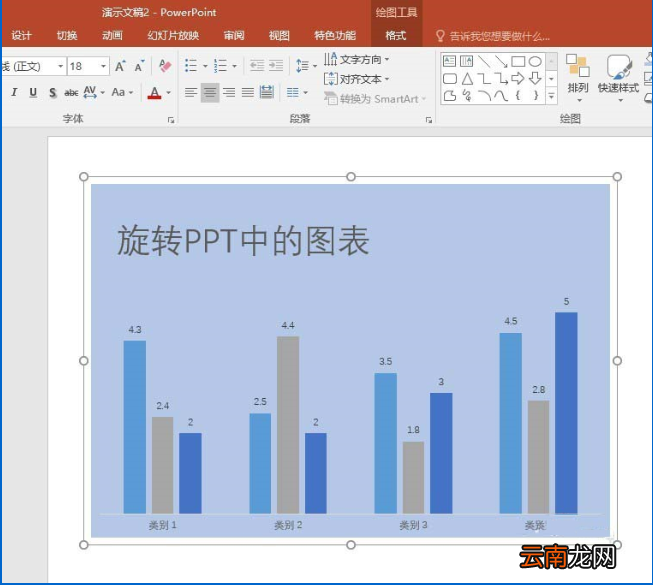Select the freeform shape tool
This screenshot has width=653, height=585.
[x=449, y=96]
